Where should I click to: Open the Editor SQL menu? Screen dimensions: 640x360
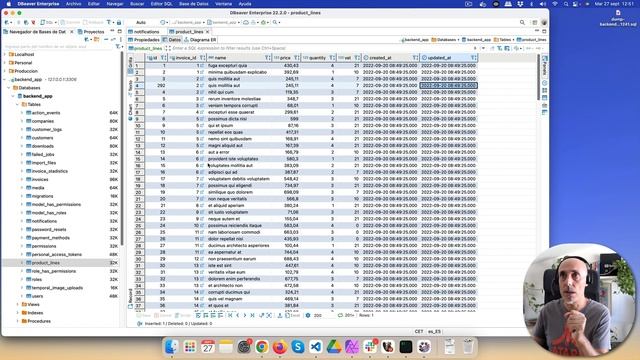point(161,4)
